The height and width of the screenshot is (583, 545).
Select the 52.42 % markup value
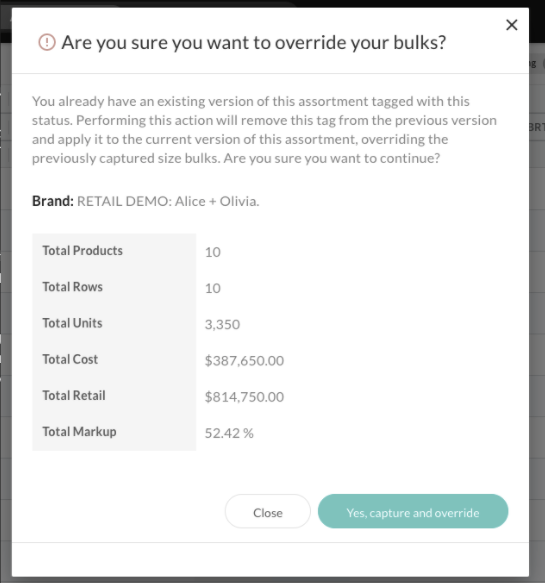point(229,433)
